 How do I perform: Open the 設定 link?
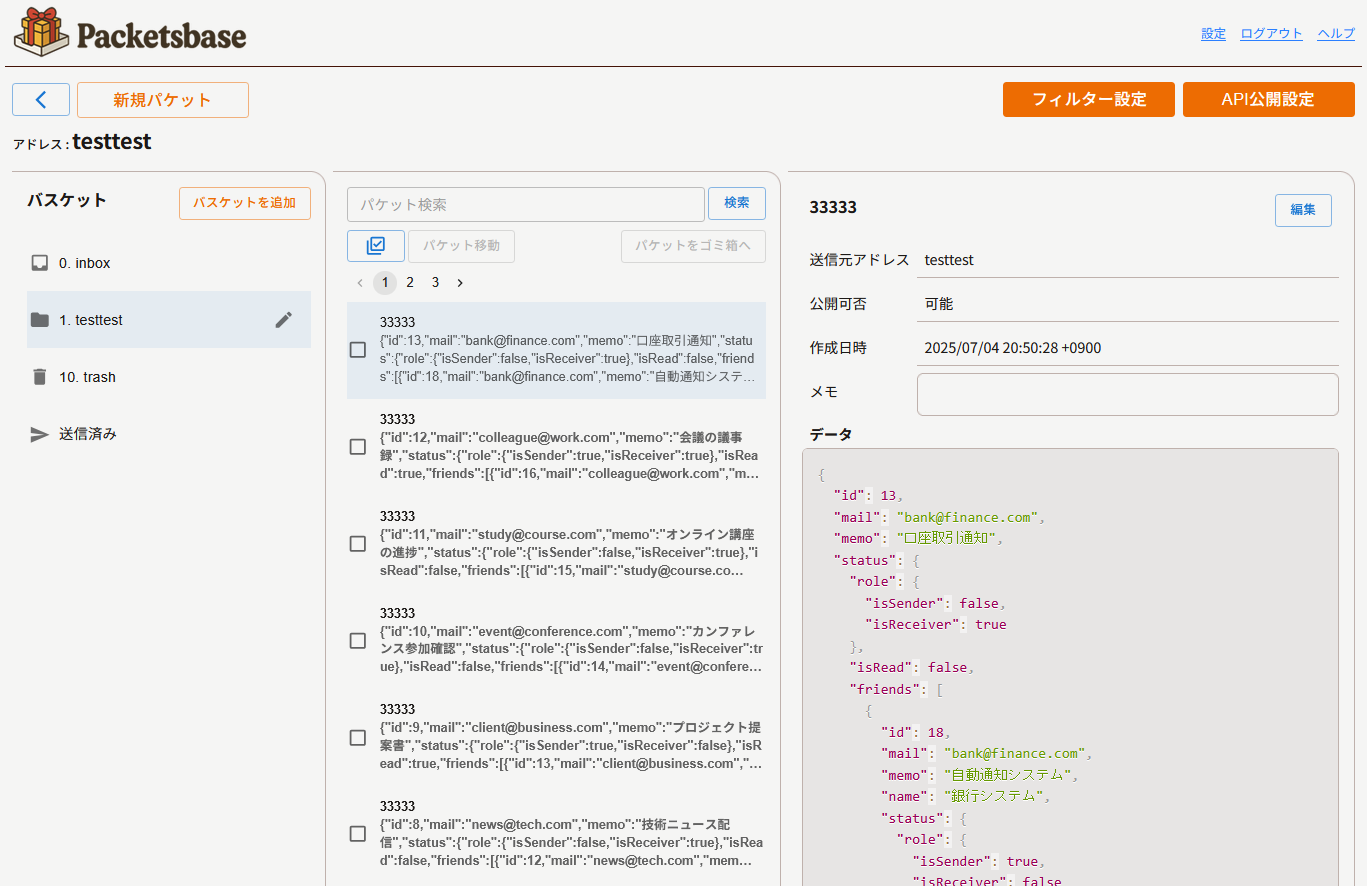[1213, 33]
